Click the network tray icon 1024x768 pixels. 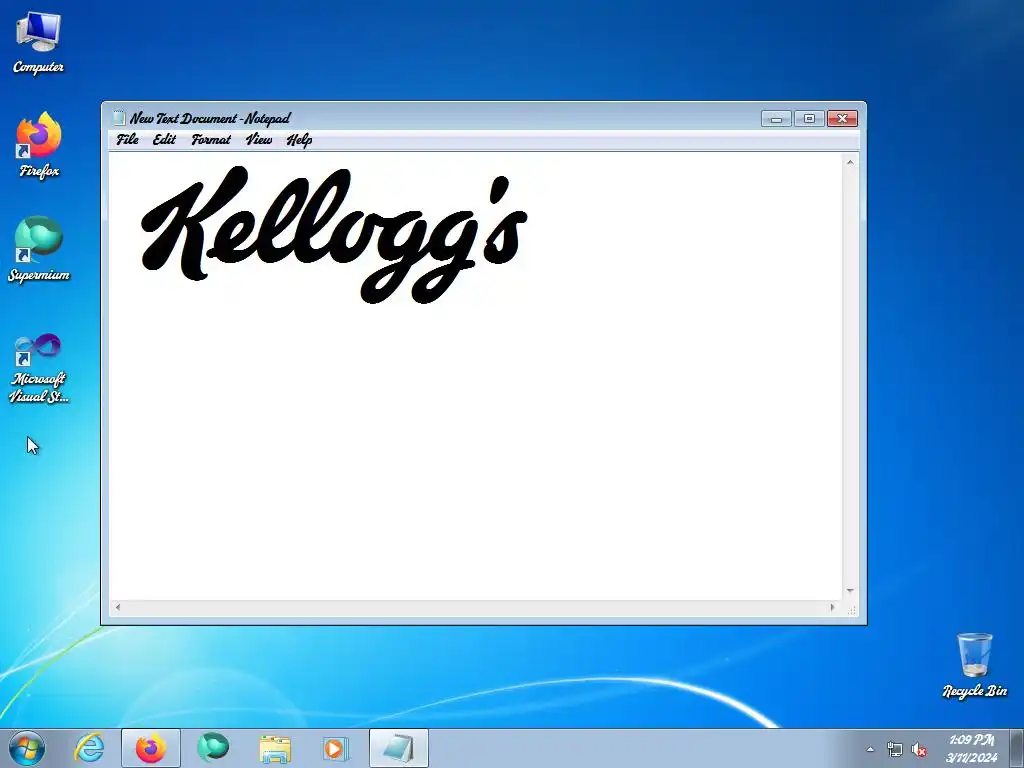[x=894, y=750]
